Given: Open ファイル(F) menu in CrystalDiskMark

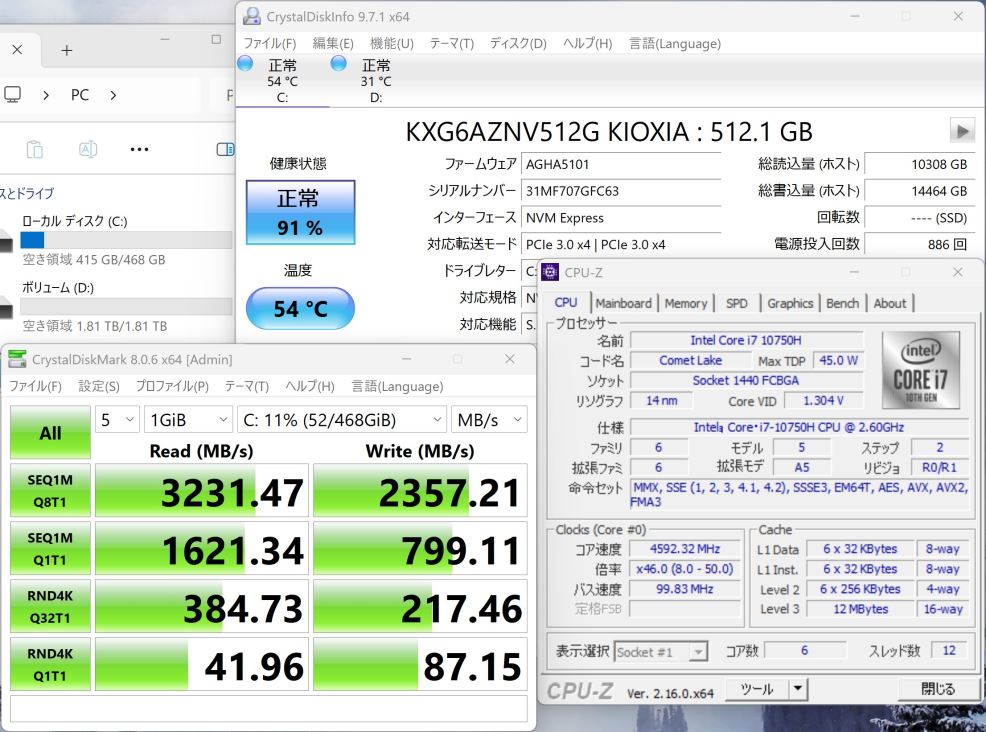Looking at the screenshot, I should (x=35, y=386).
